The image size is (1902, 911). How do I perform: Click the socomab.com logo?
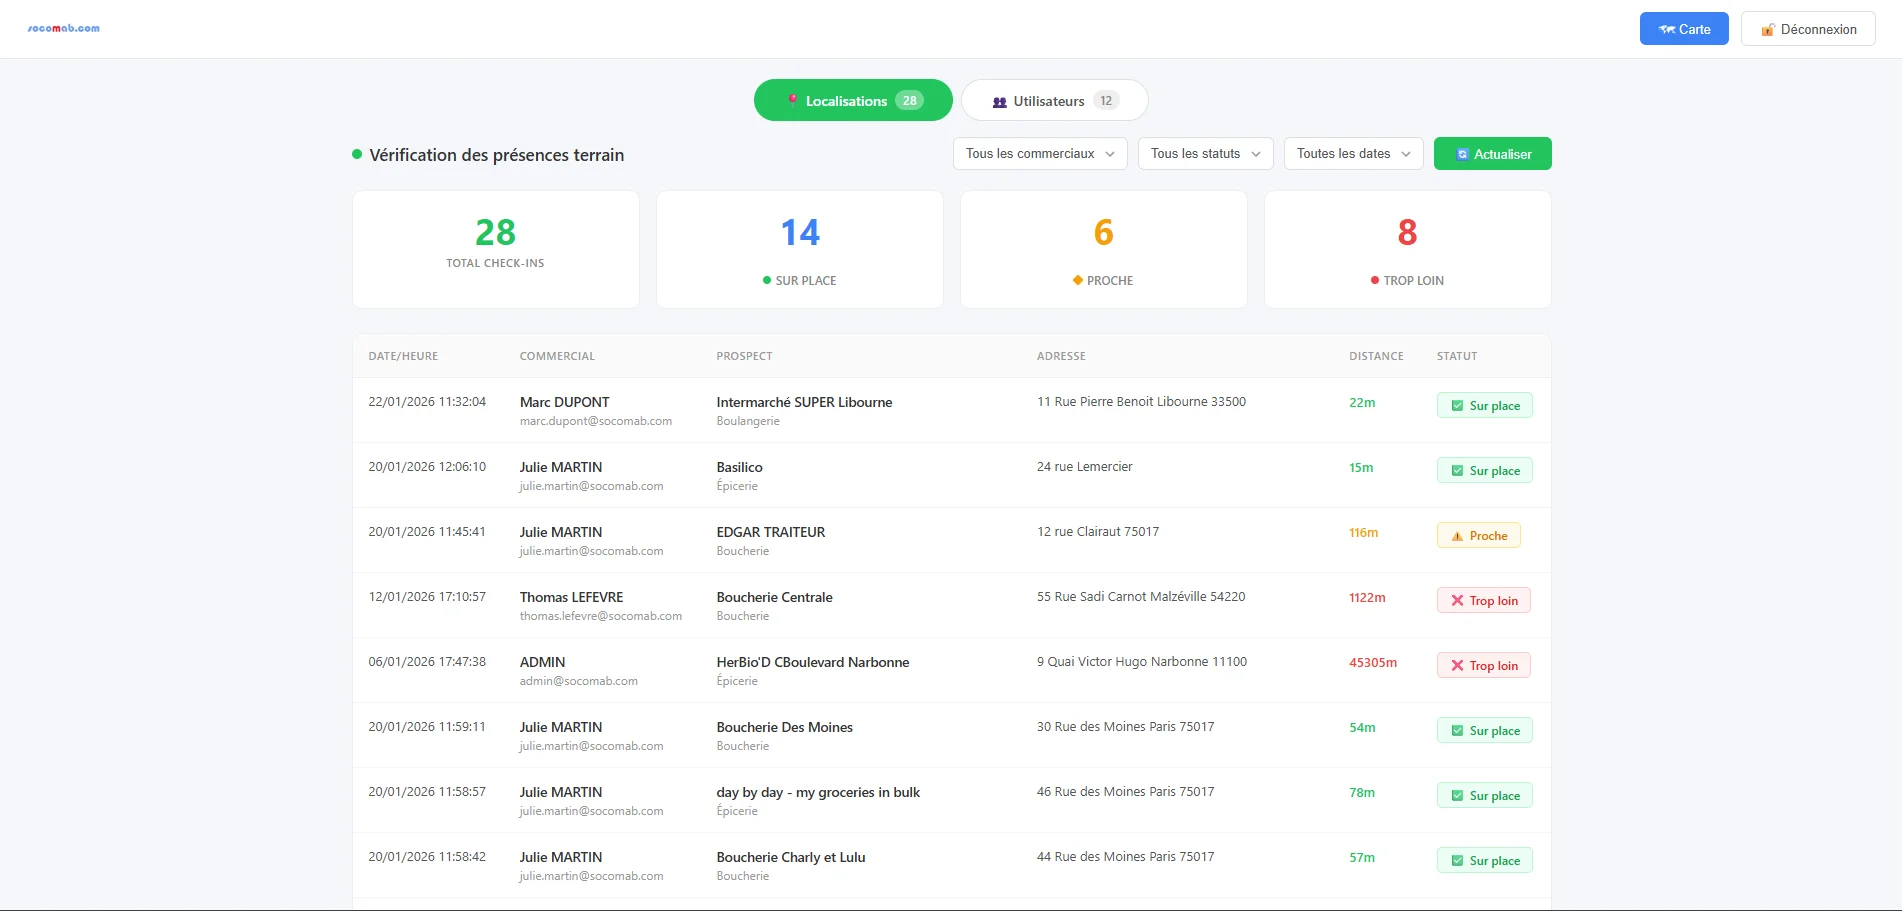click(63, 28)
